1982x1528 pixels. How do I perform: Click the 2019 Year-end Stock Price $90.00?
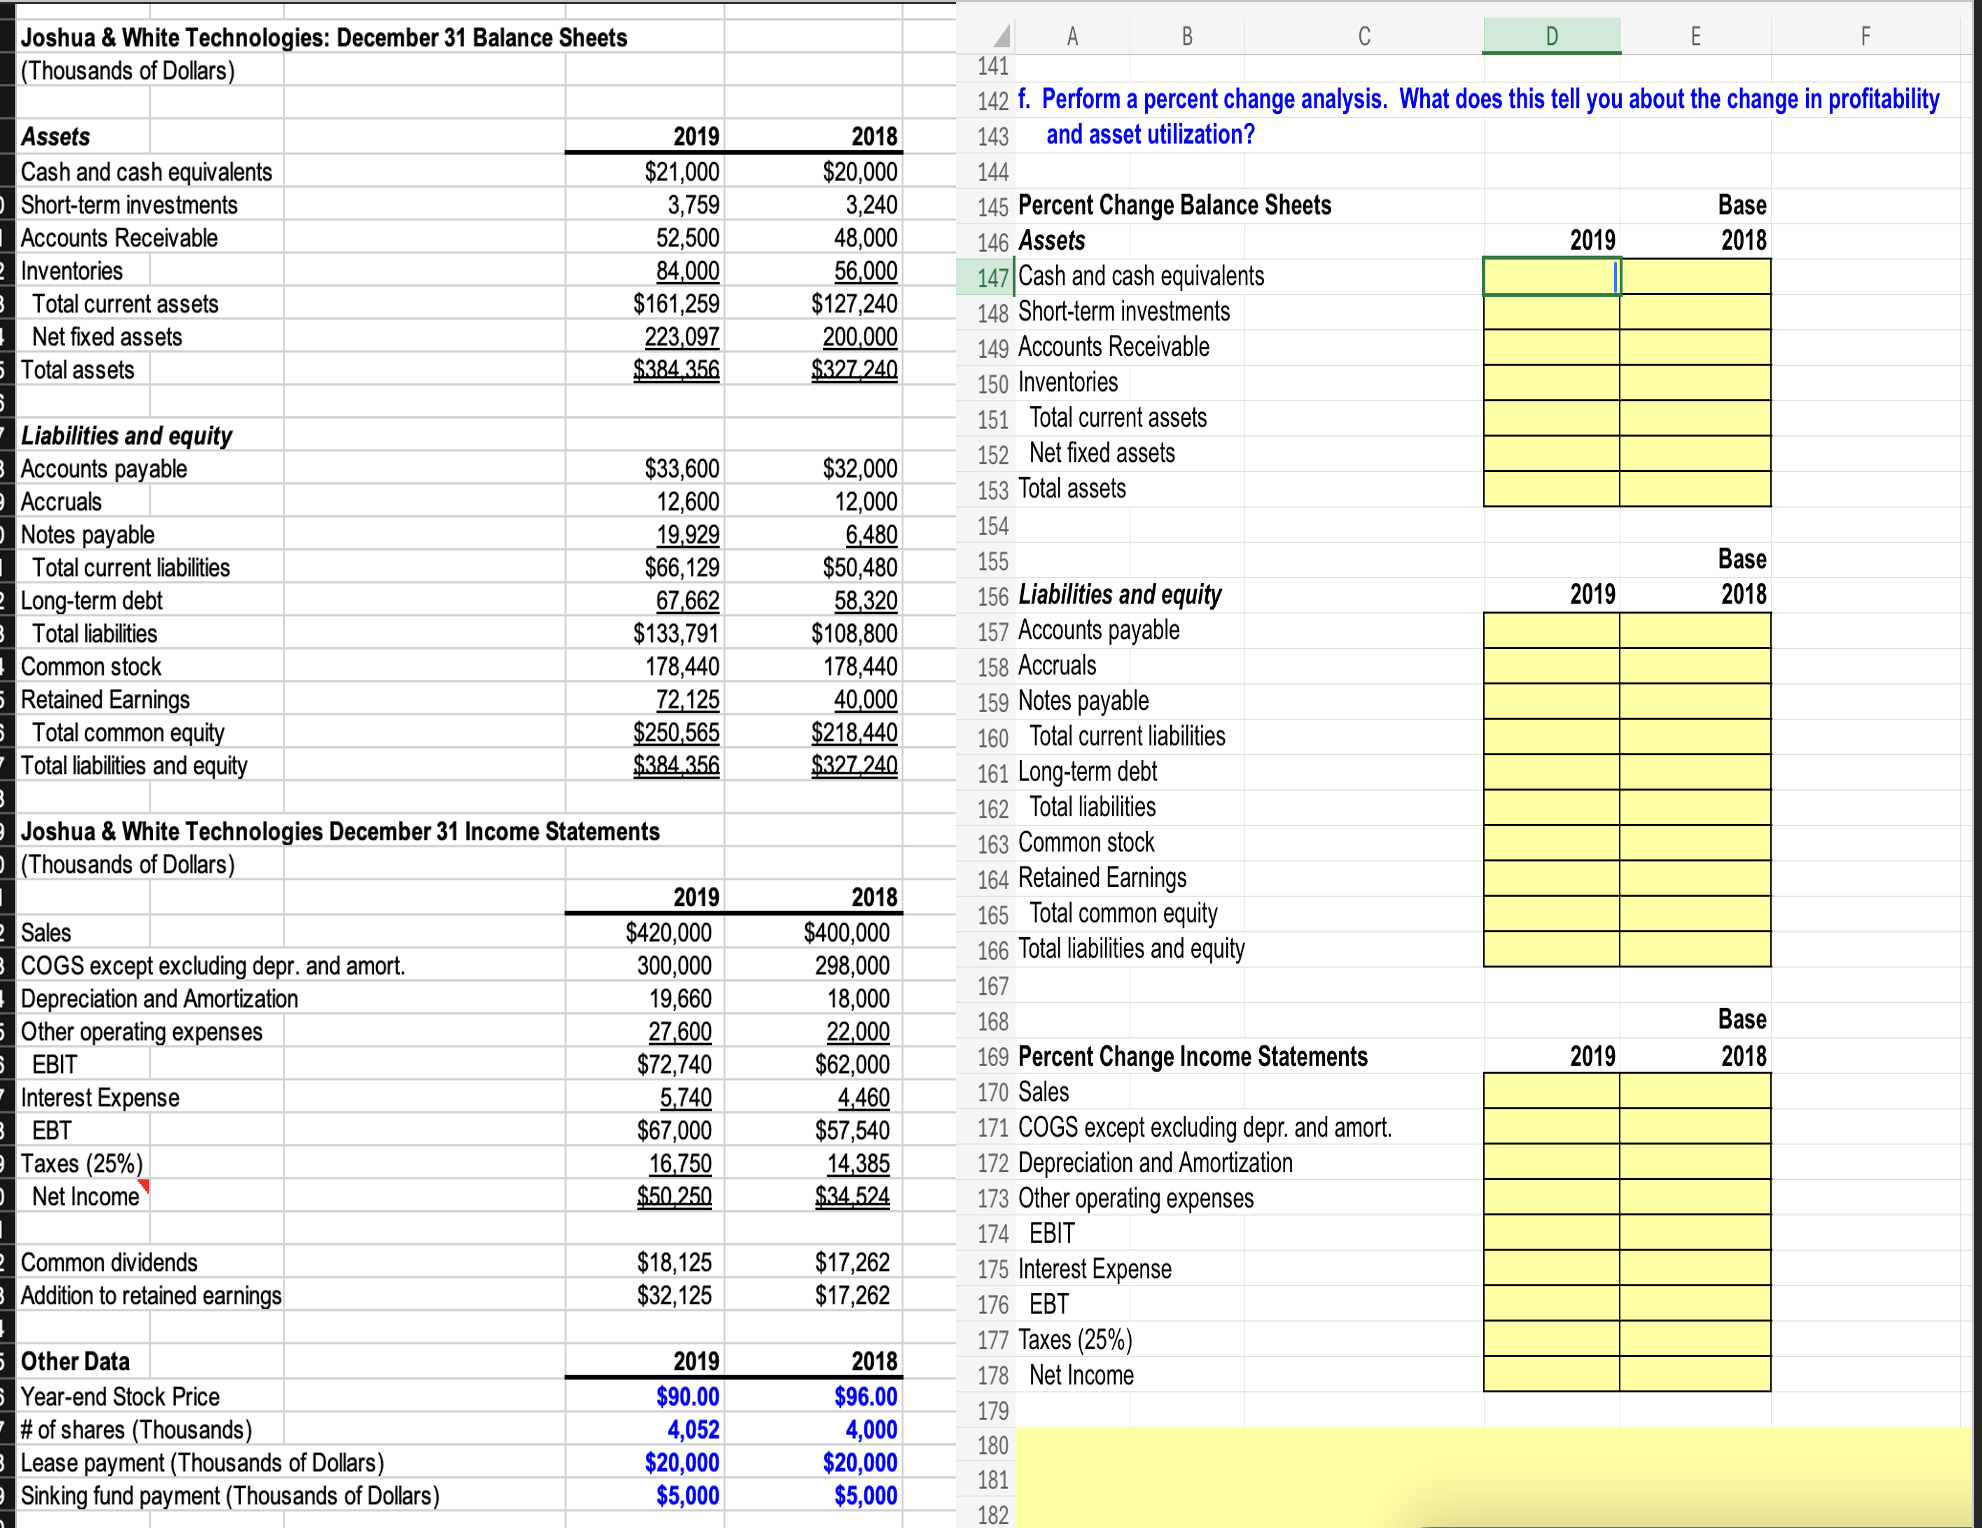687,1396
